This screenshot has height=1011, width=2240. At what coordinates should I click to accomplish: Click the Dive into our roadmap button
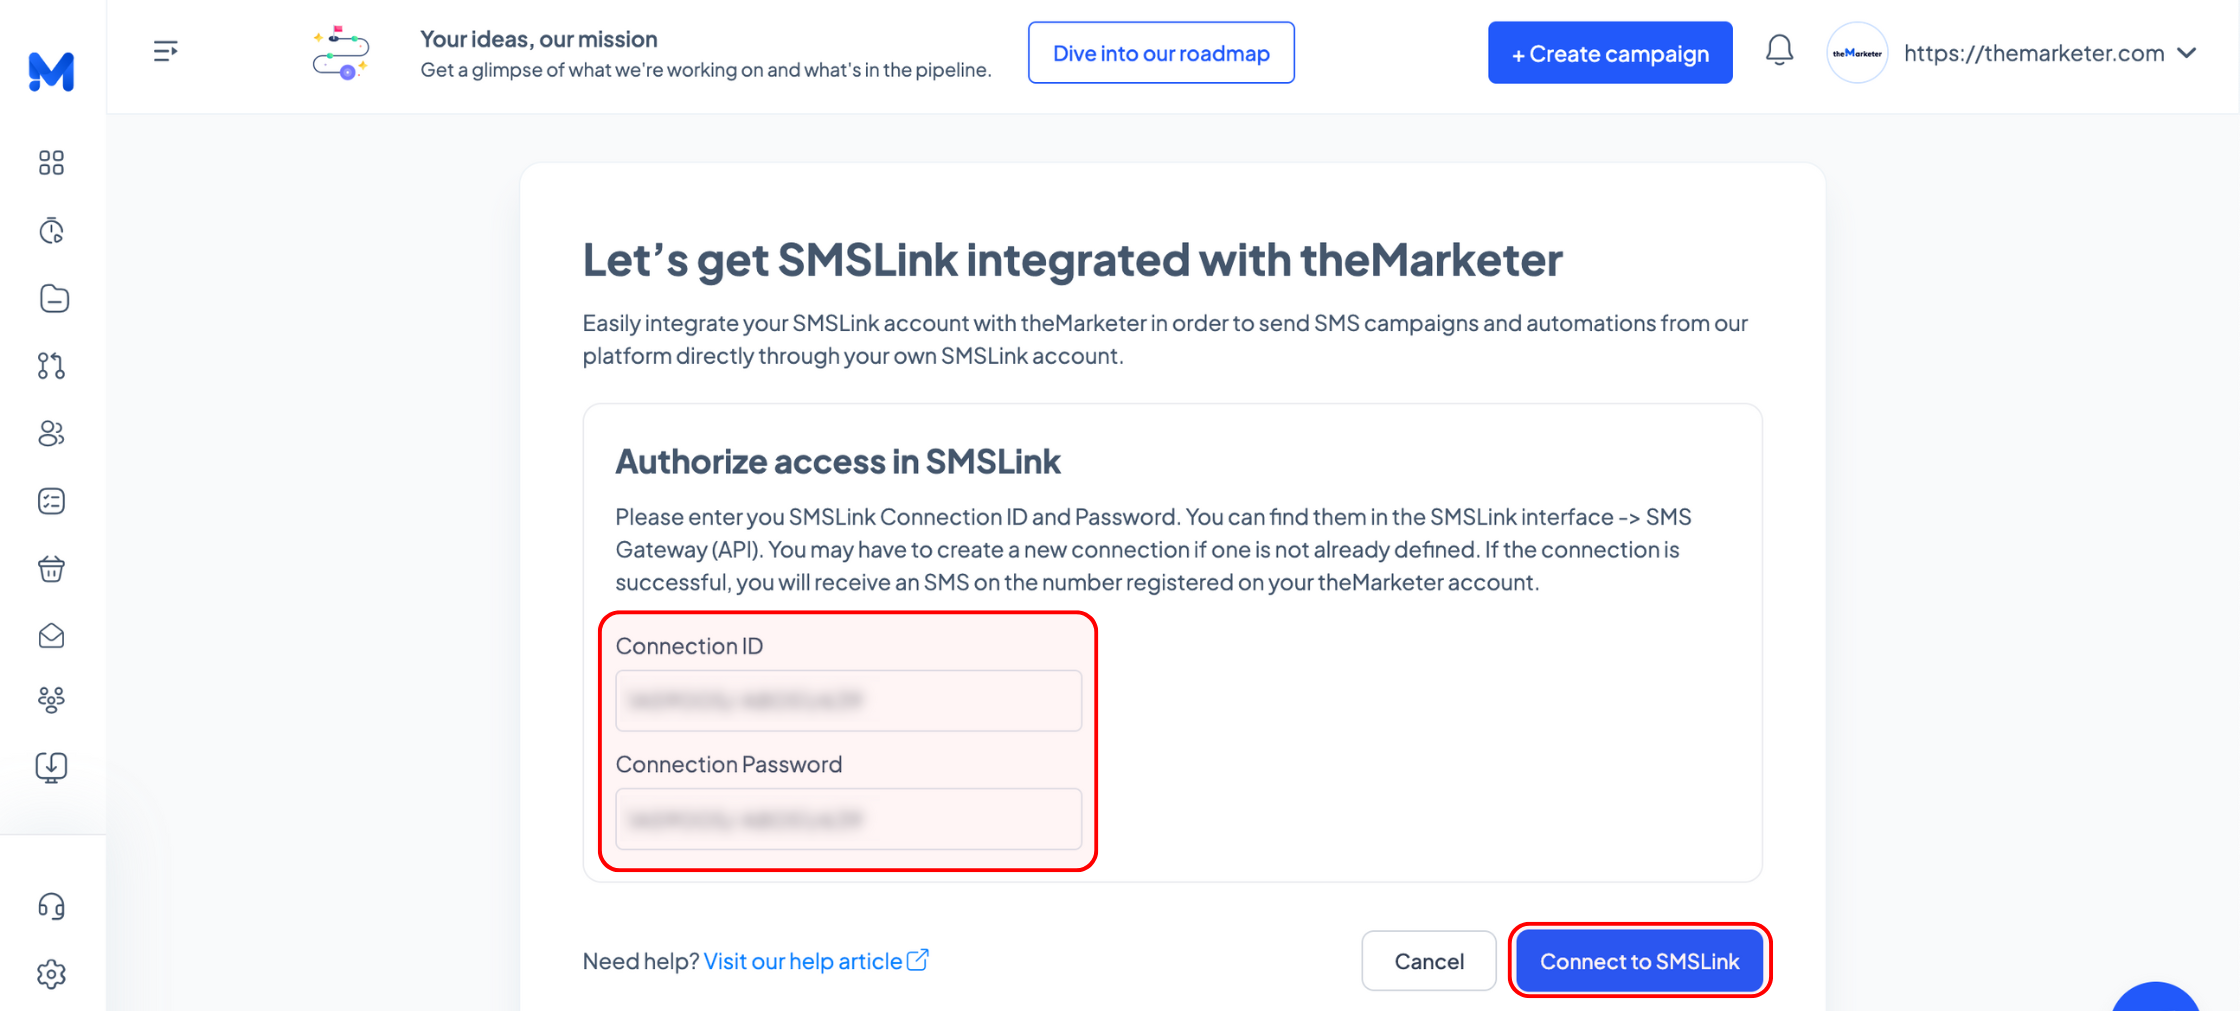[x=1161, y=53]
